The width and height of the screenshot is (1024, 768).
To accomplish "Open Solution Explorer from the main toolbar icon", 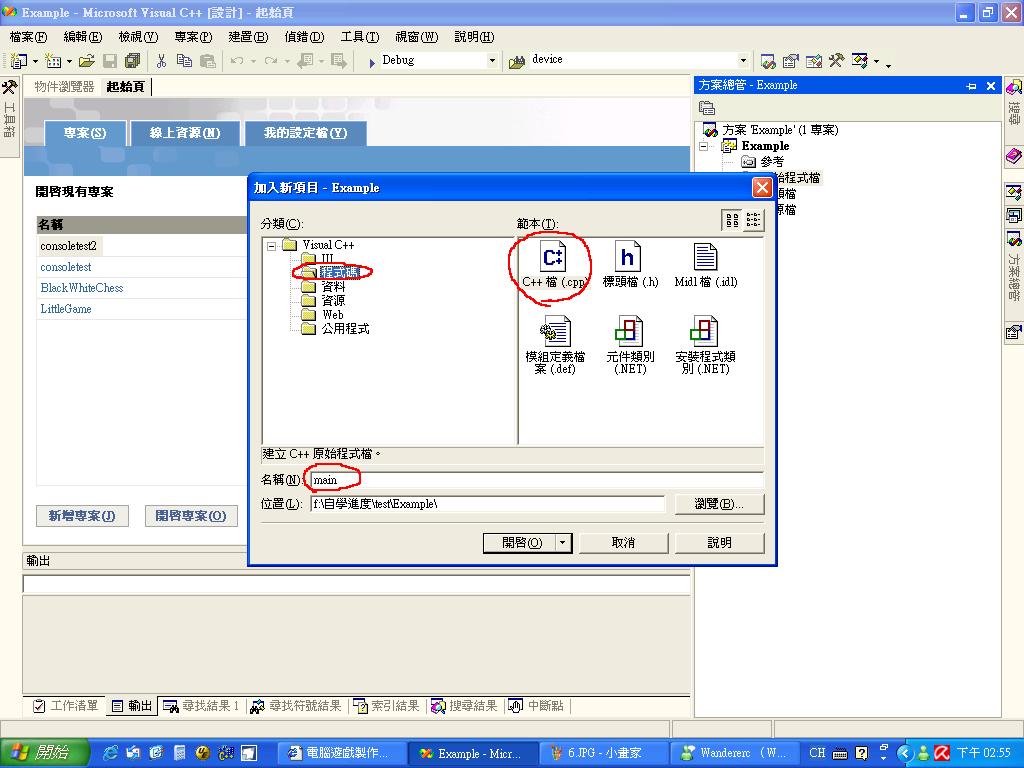I will [x=768, y=61].
